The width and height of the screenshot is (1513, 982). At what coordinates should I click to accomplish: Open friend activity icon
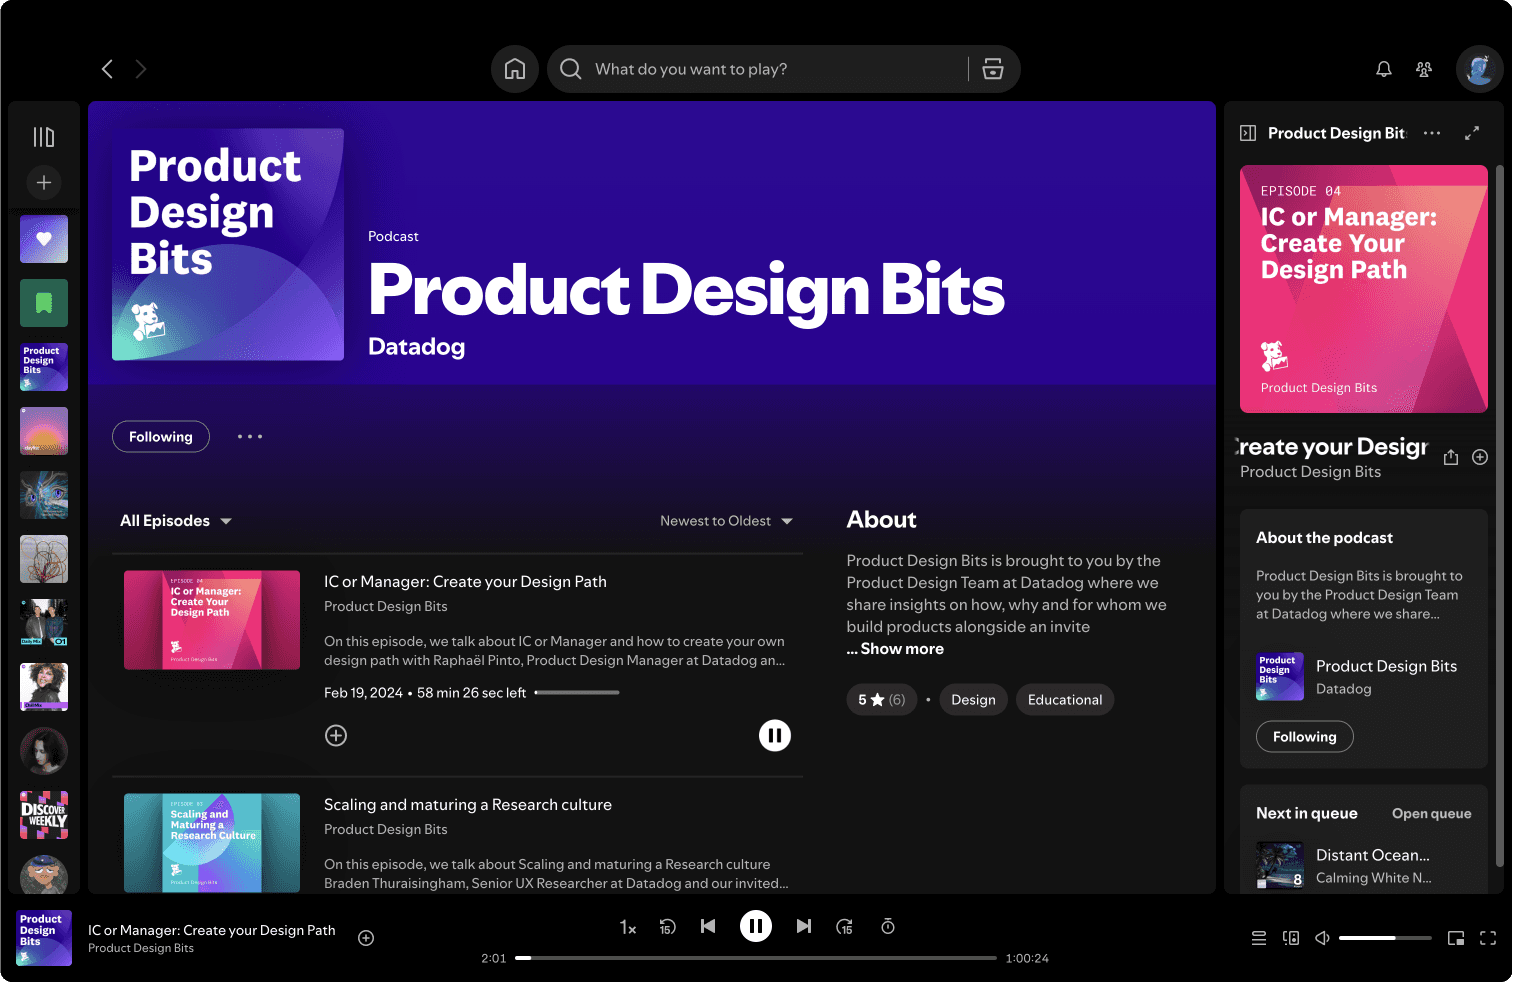pos(1424,69)
